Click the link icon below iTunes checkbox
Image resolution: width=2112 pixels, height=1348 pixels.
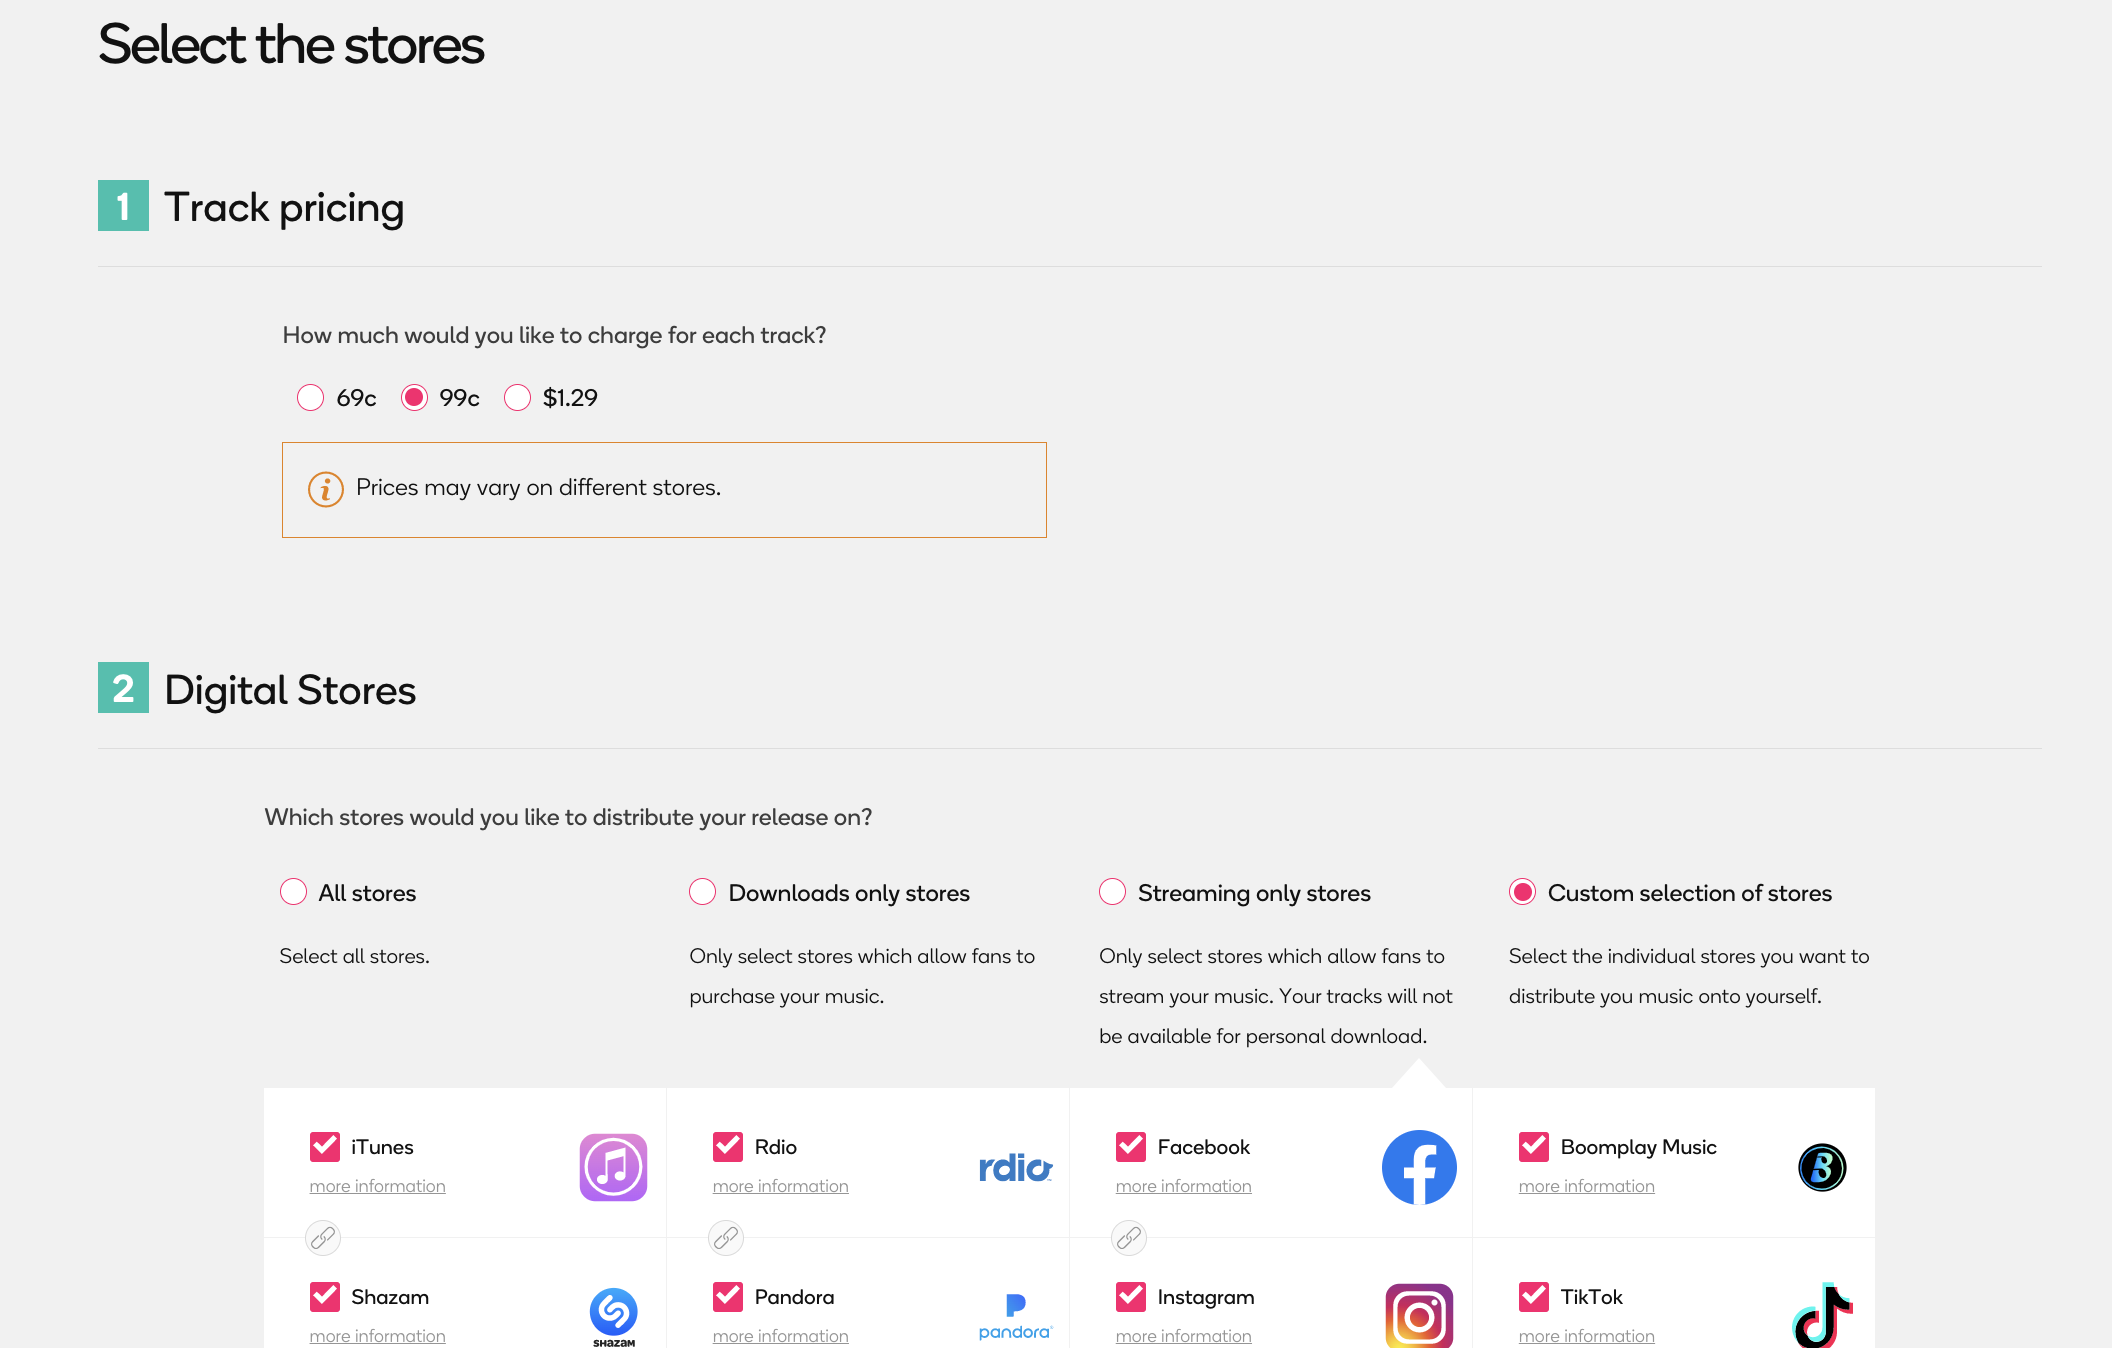[x=322, y=1236]
